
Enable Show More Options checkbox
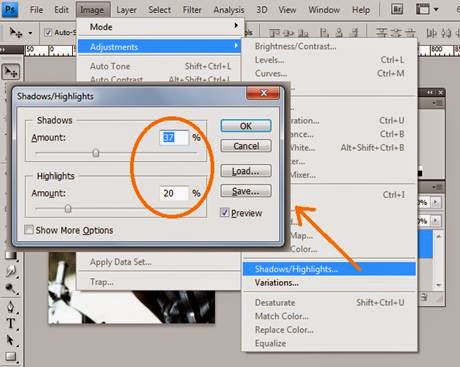29,230
